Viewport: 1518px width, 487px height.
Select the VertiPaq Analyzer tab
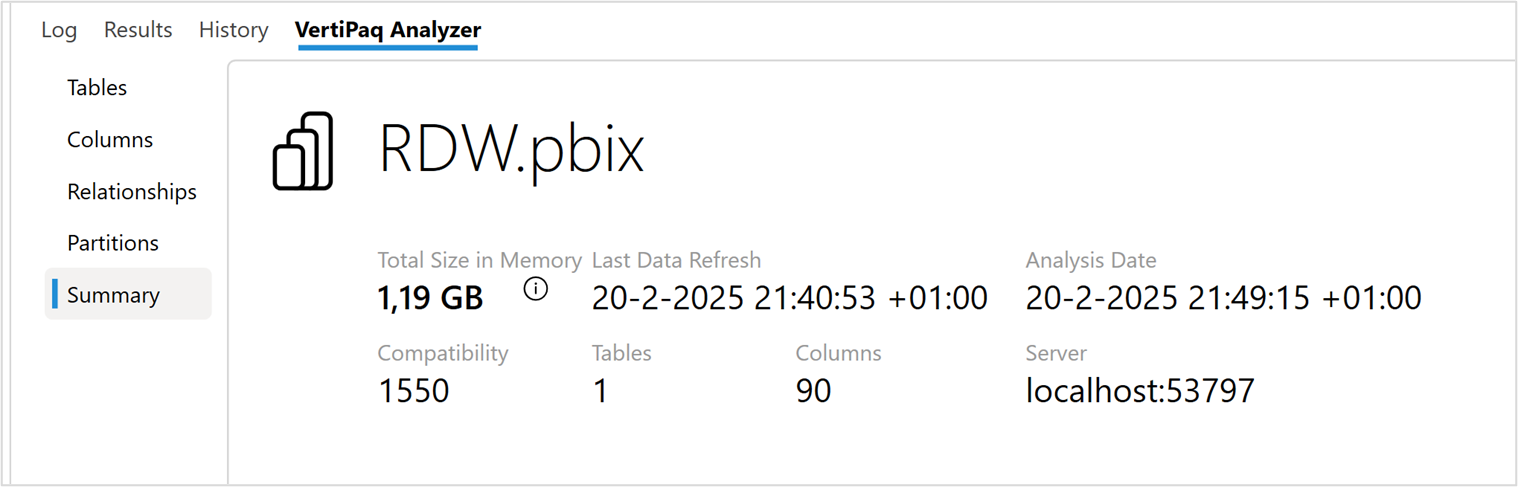coord(388,30)
